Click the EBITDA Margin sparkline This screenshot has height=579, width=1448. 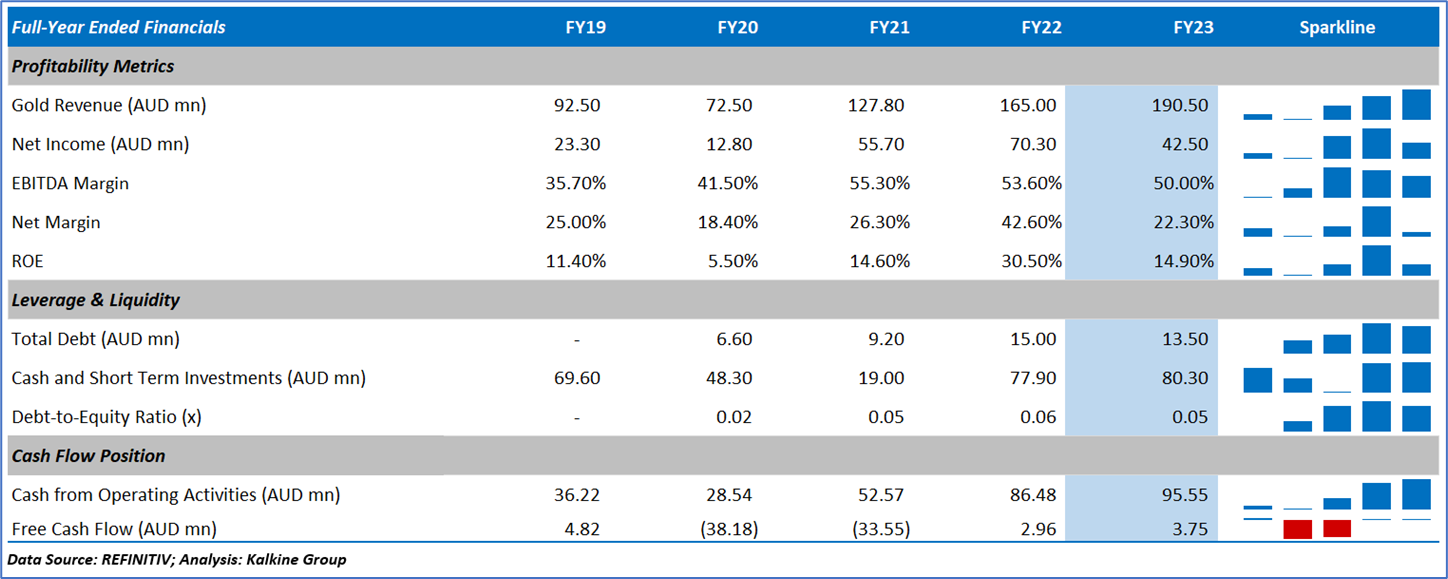[x=1337, y=183]
